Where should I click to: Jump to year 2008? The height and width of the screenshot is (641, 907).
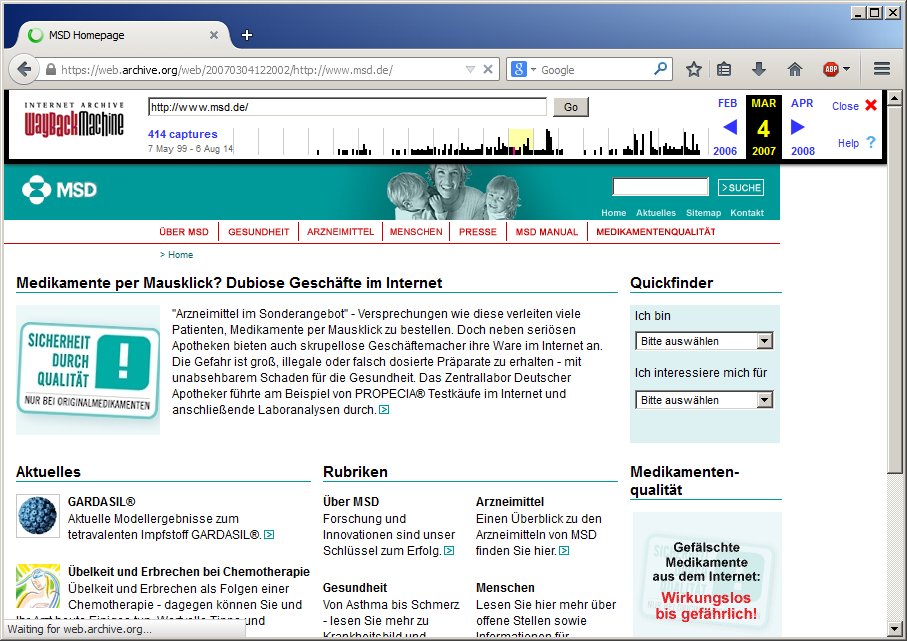point(803,151)
